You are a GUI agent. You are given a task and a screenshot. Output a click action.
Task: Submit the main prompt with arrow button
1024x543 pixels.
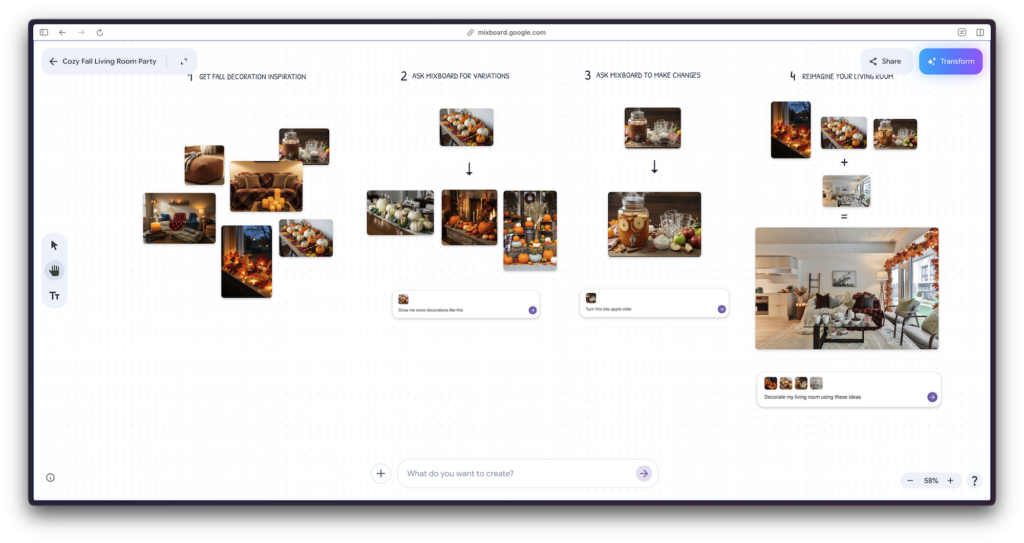click(x=644, y=473)
